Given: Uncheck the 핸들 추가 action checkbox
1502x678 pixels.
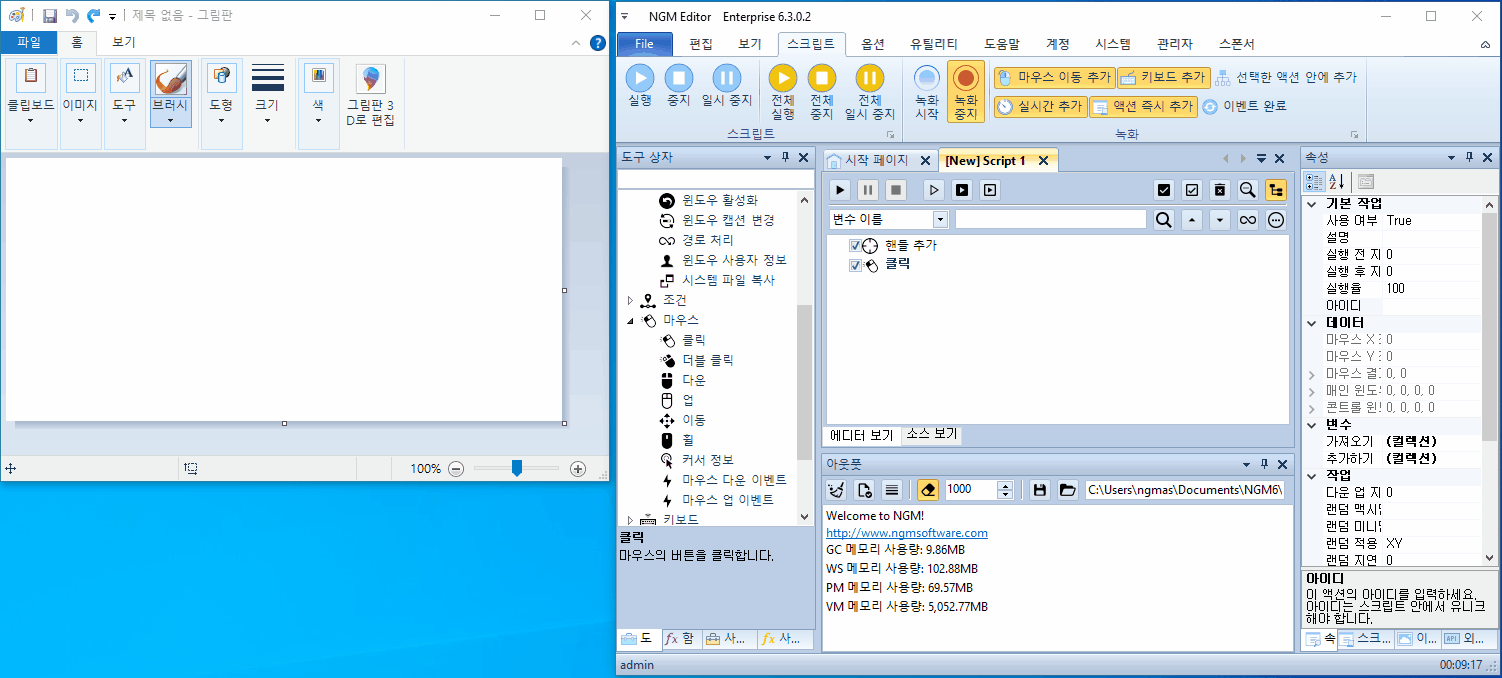Looking at the screenshot, I should tap(855, 246).
